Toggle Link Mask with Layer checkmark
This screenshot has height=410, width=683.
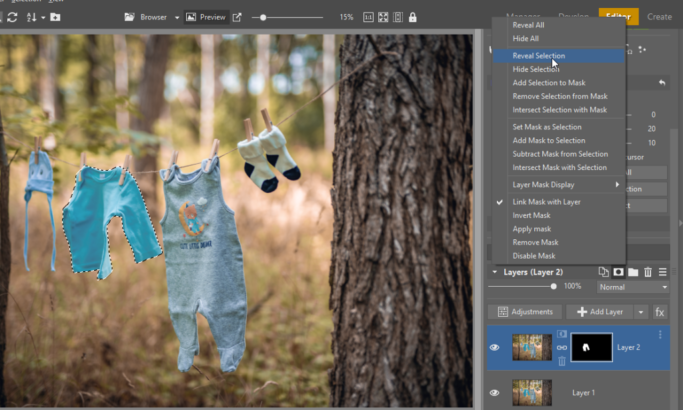tap(500, 202)
